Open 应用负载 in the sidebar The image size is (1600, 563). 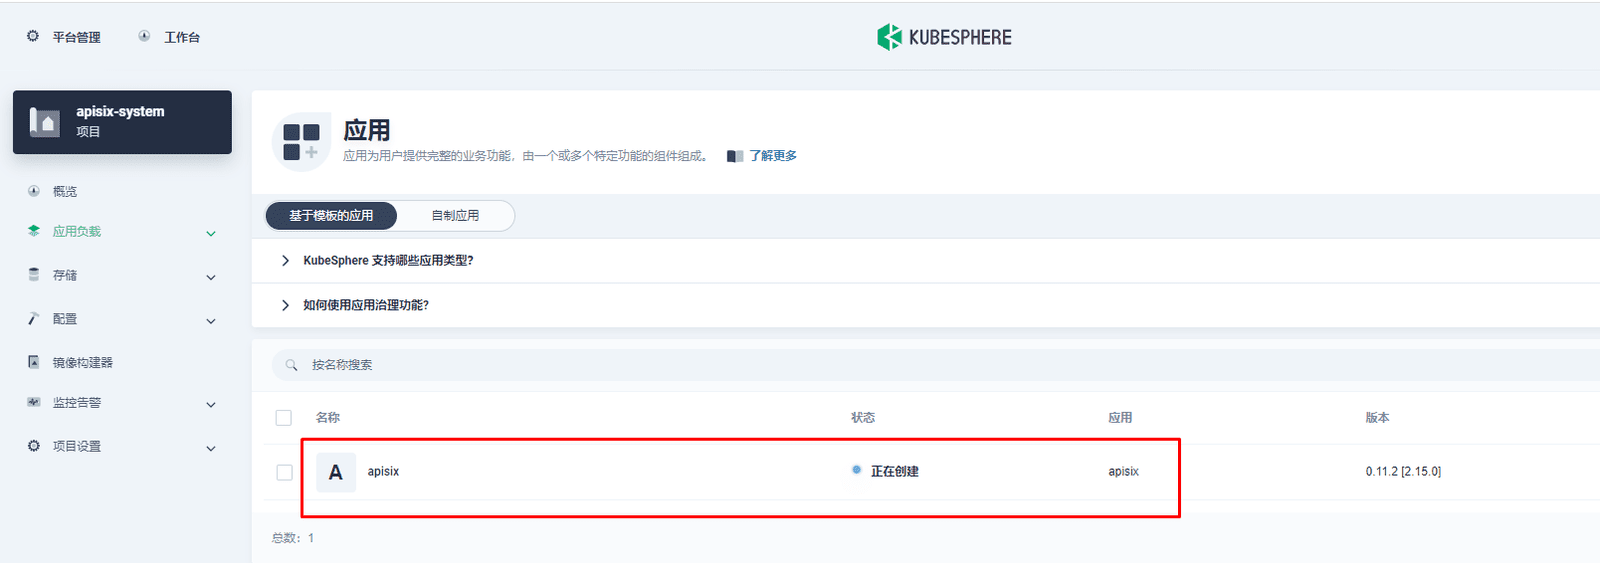point(77,231)
